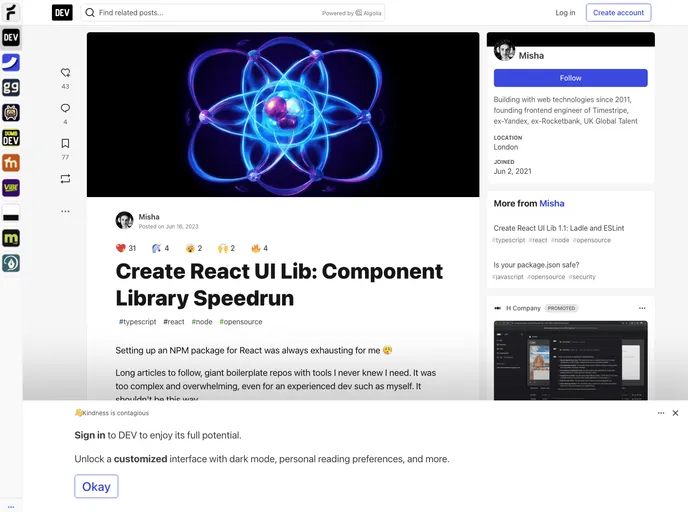
Task: Open the #typescript tag under title
Action: coord(137,322)
